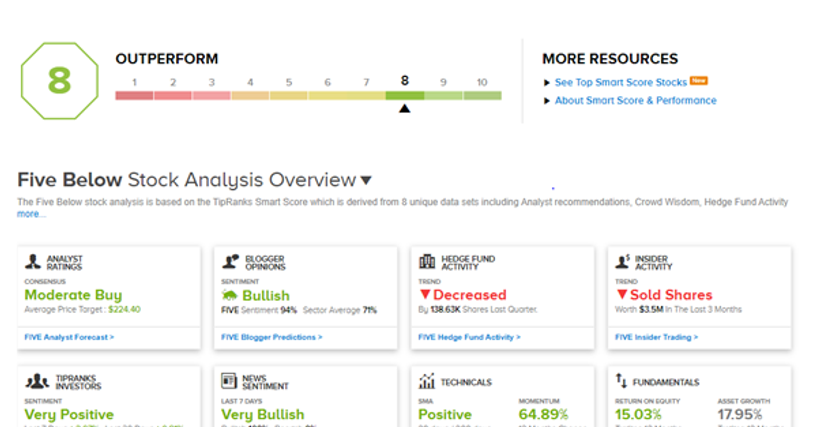This screenshot has height=427, width=820.
Task: Expand the Stock Analysis Overview dropdown arrow
Action: point(366,180)
